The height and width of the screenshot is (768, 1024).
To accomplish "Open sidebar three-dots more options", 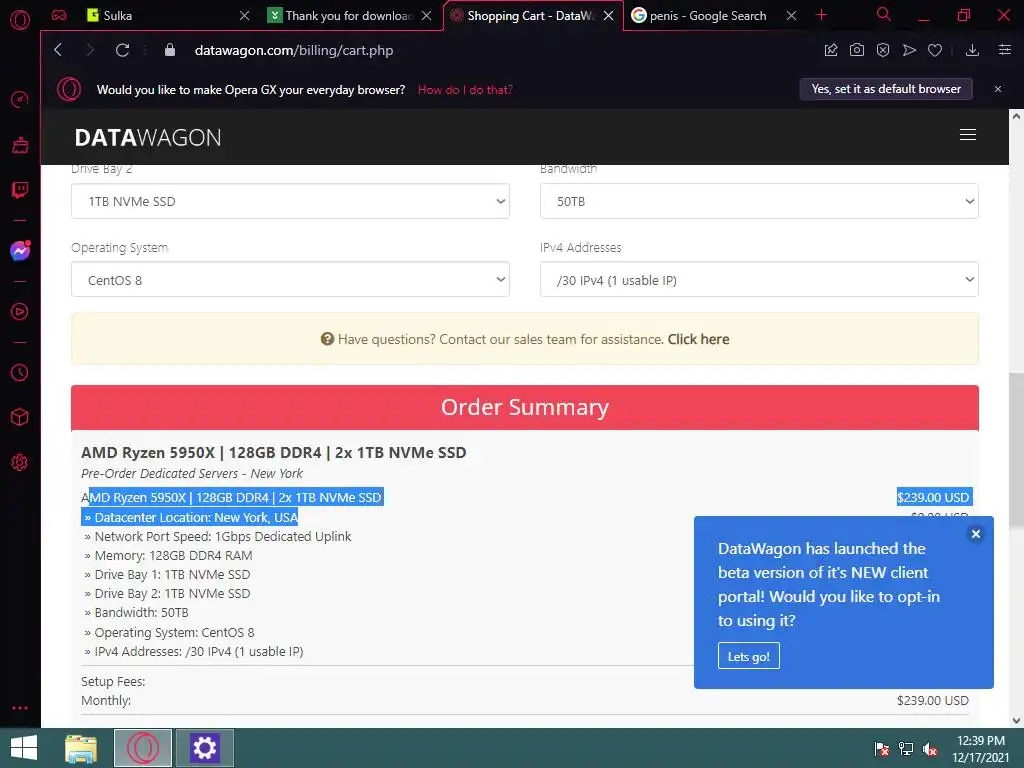I will [20, 708].
